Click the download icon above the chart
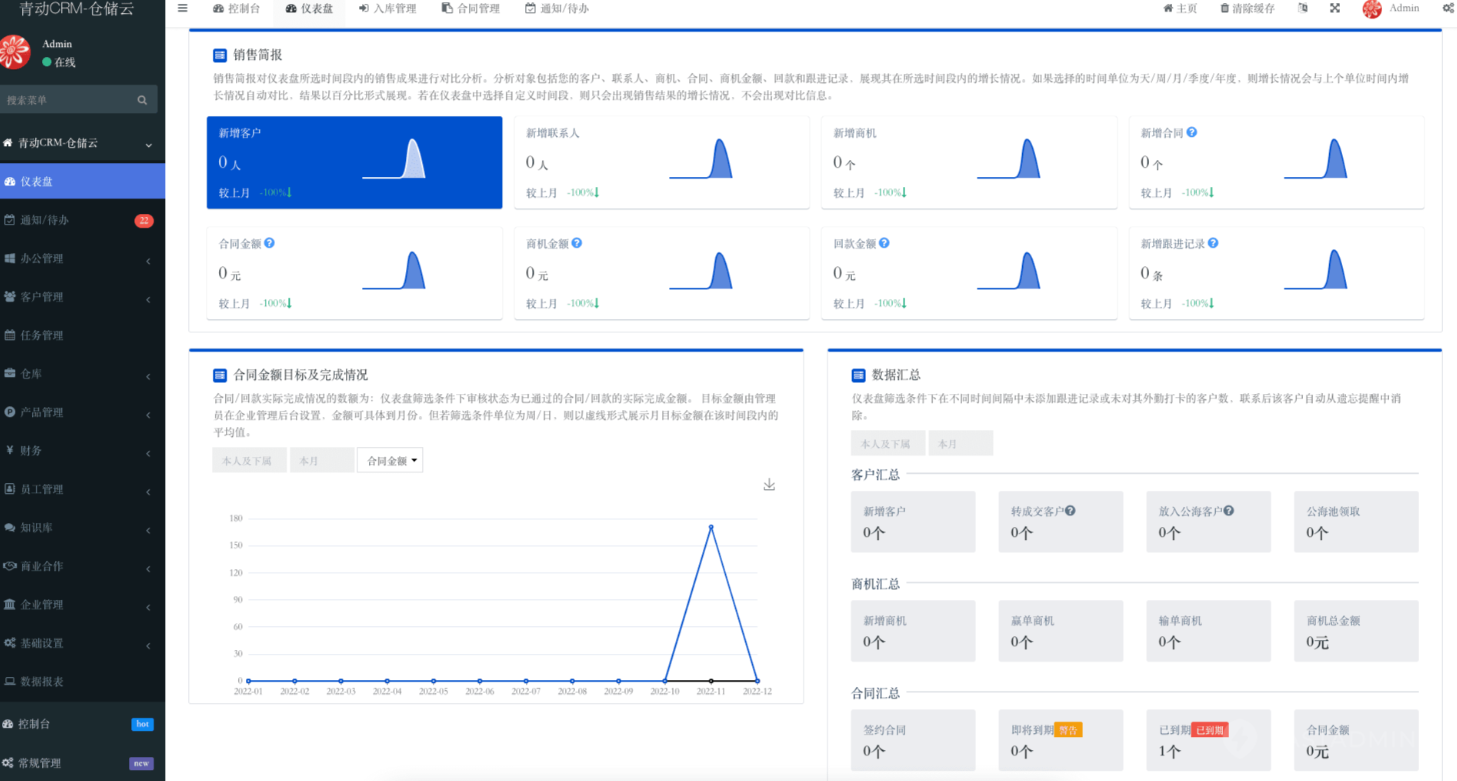Viewport: 1457px width, 781px height. pos(769,485)
